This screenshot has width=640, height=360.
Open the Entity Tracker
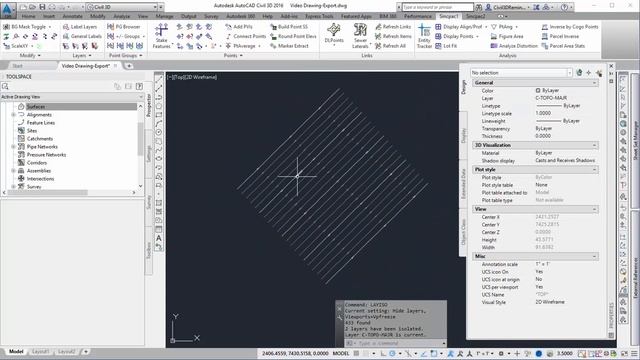424,36
